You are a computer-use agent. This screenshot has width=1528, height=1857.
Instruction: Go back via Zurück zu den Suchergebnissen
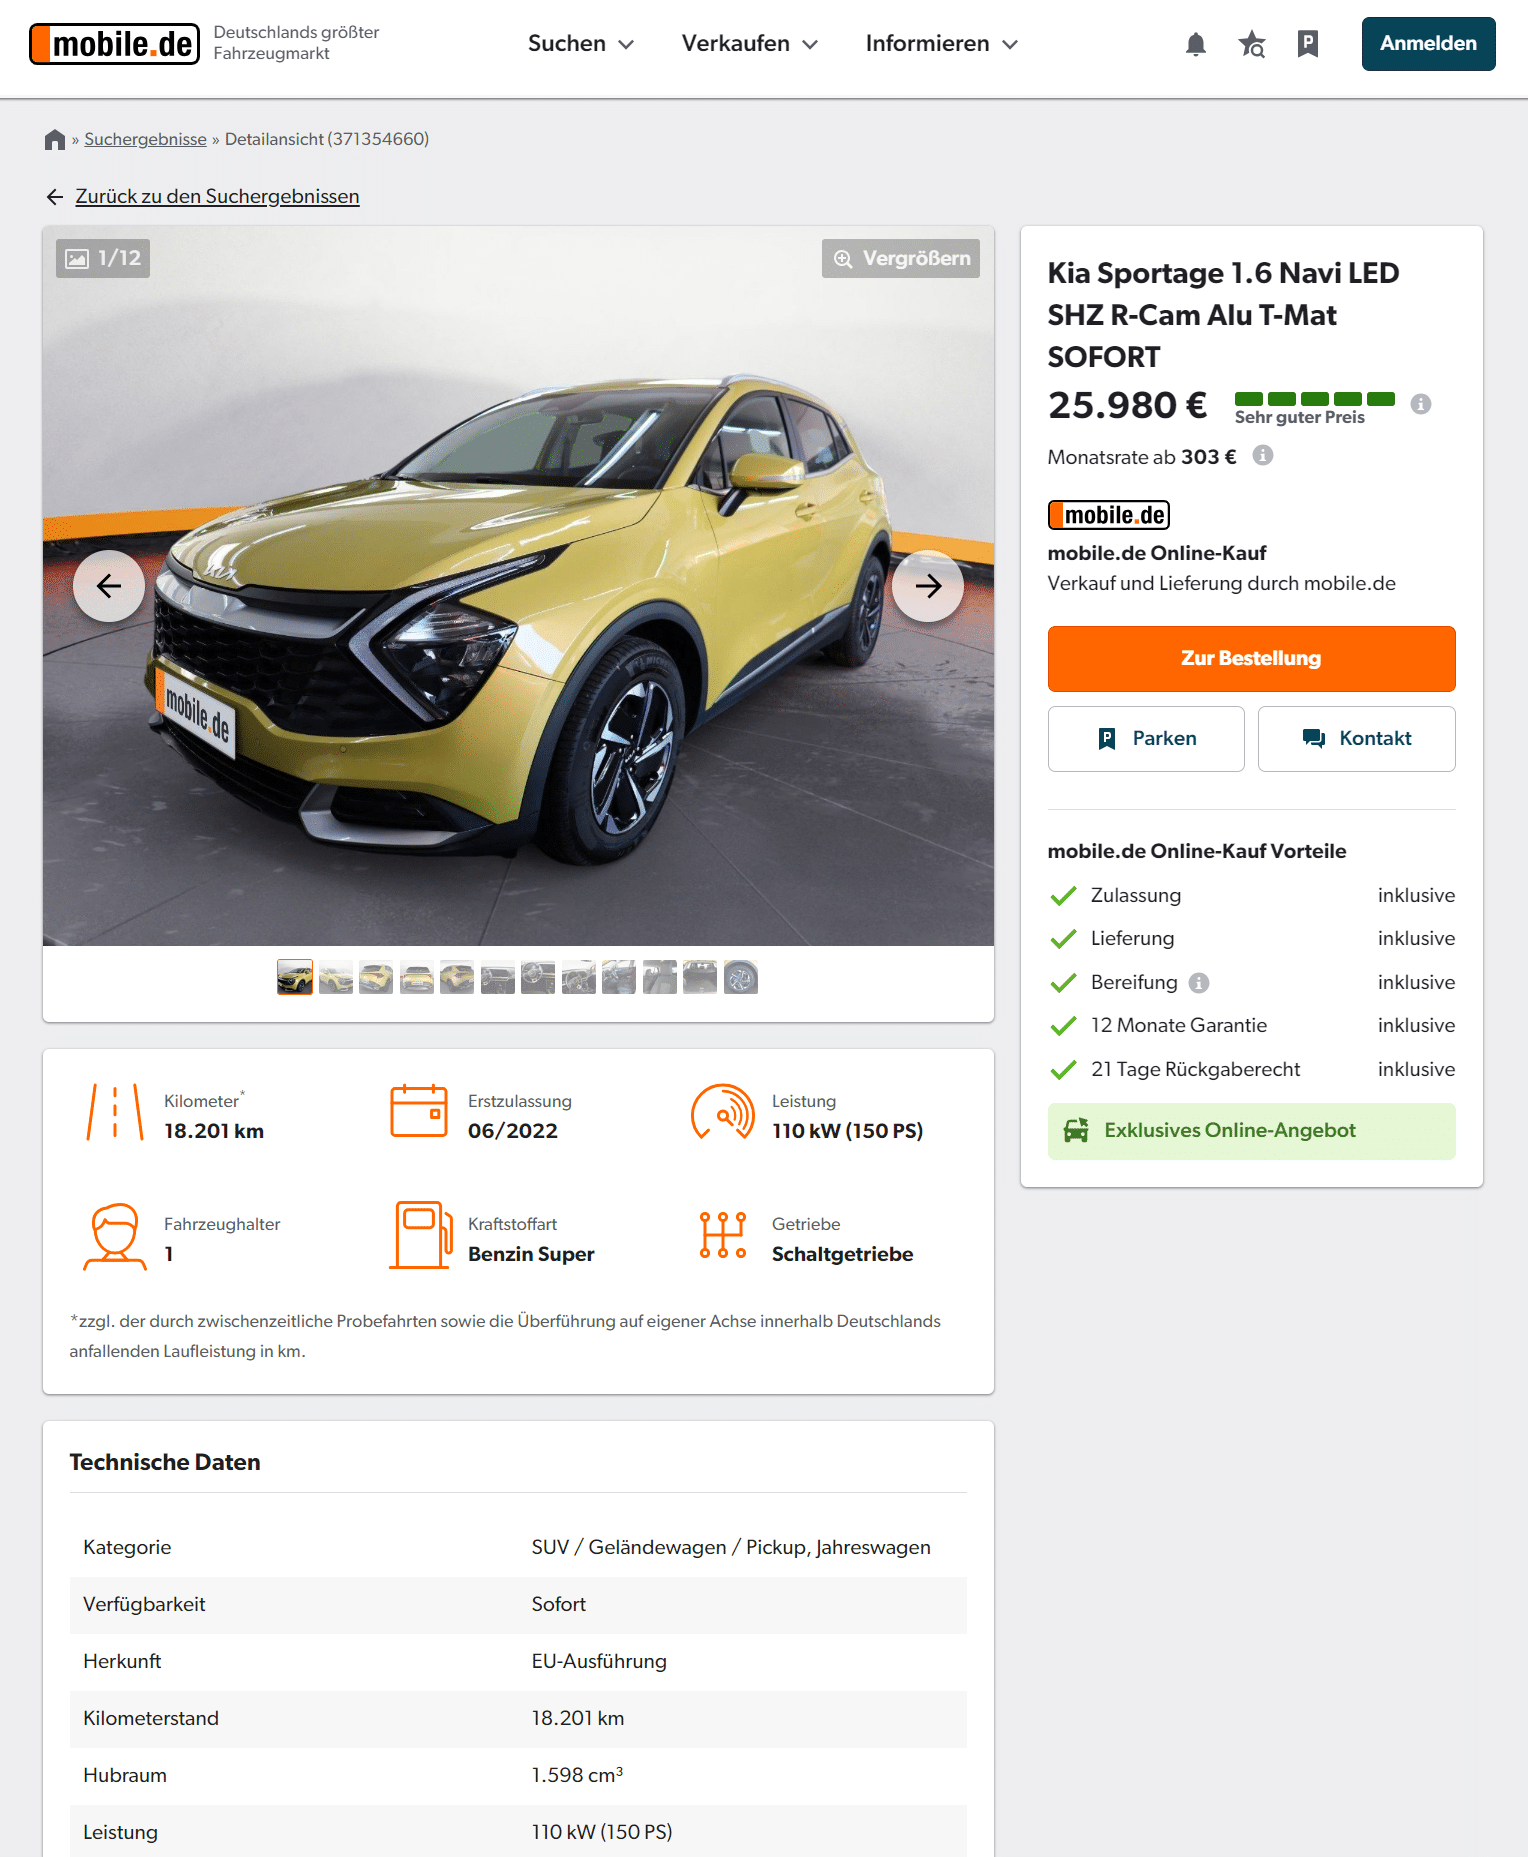click(x=216, y=197)
